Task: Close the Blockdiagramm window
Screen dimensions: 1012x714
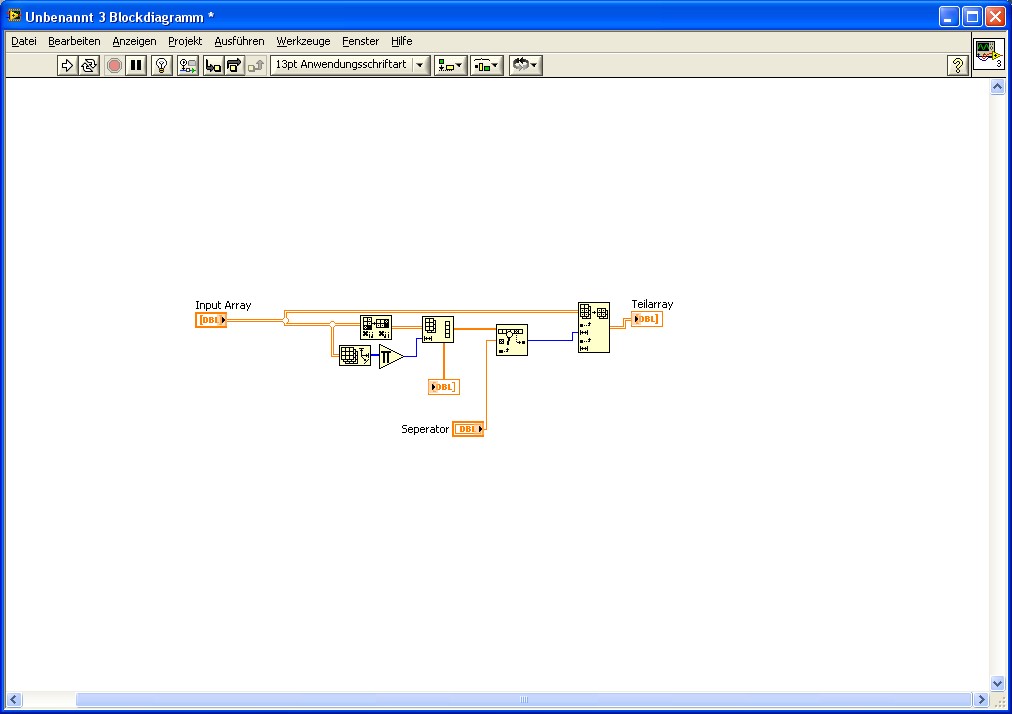Action: click(995, 17)
